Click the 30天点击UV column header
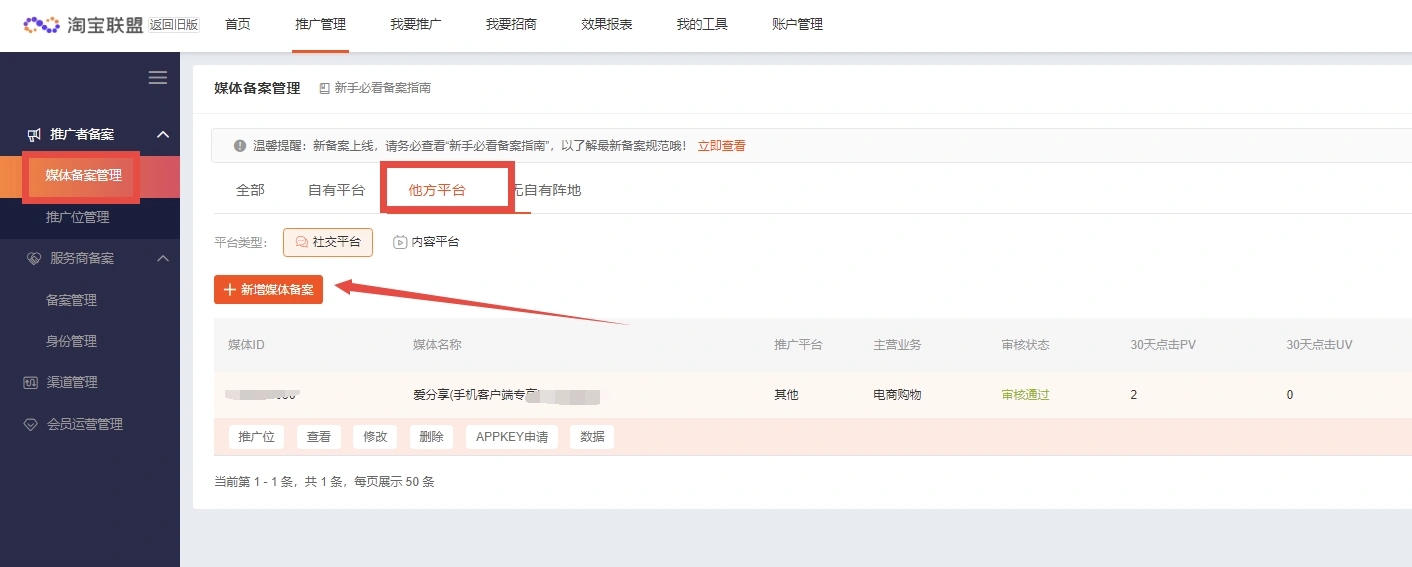 (x=1319, y=345)
